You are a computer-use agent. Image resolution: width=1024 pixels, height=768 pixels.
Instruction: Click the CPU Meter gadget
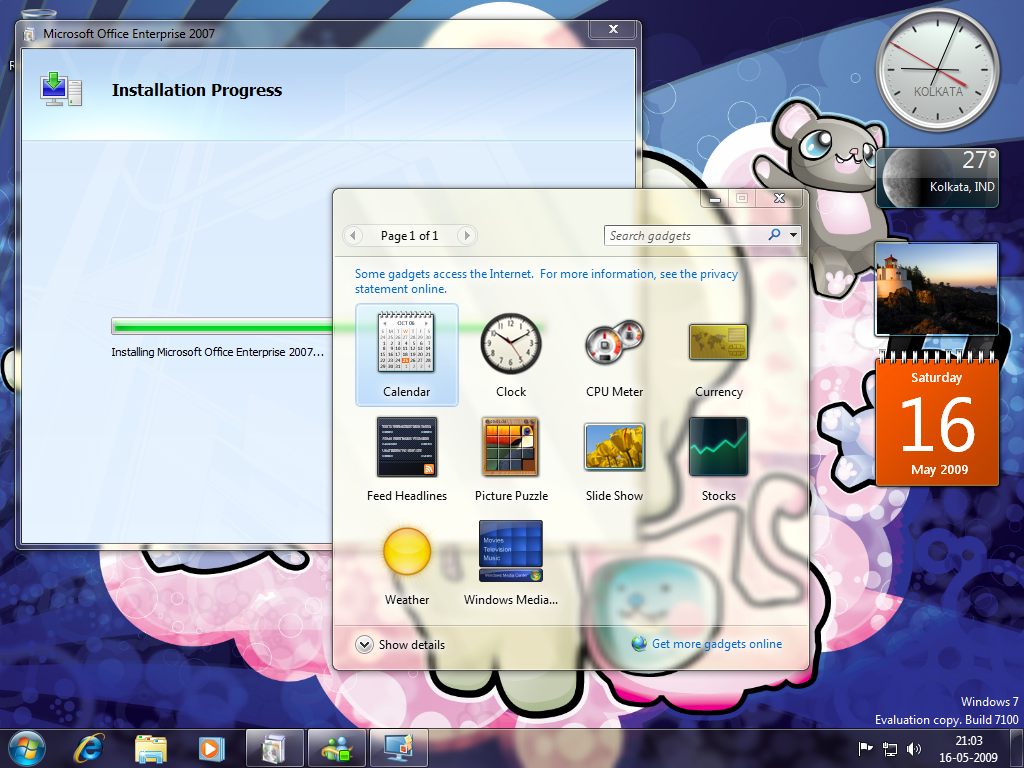[614, 343]
